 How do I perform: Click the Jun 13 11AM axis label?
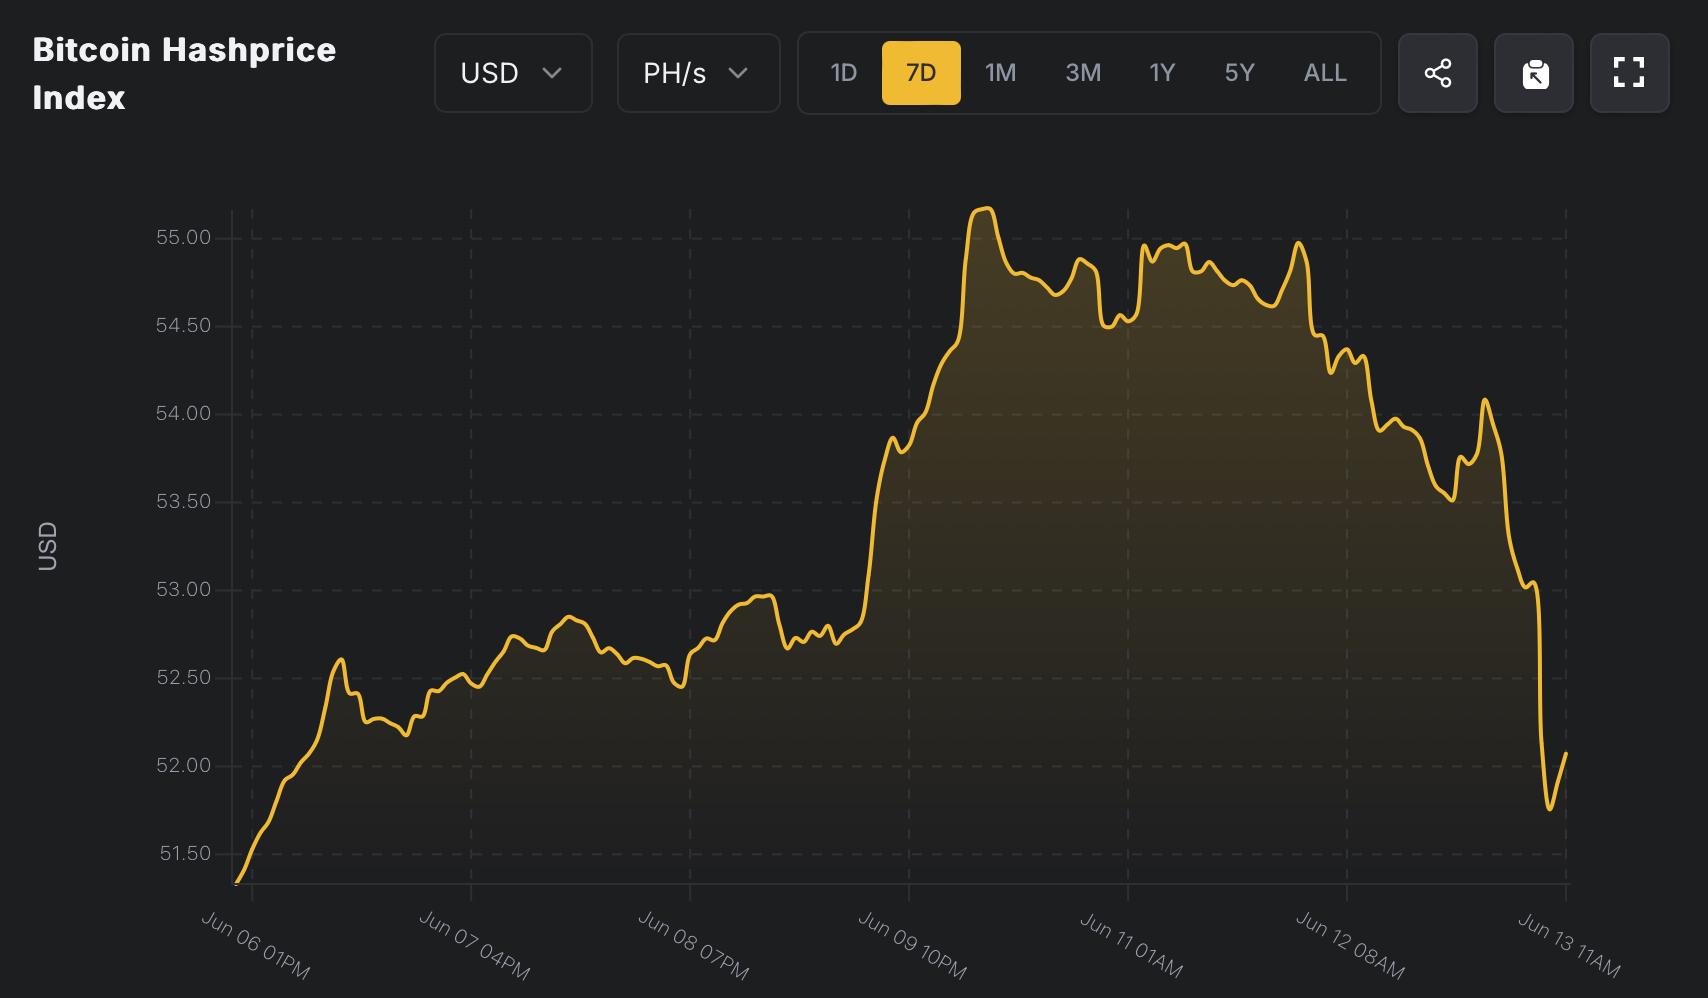point(1569,945)
